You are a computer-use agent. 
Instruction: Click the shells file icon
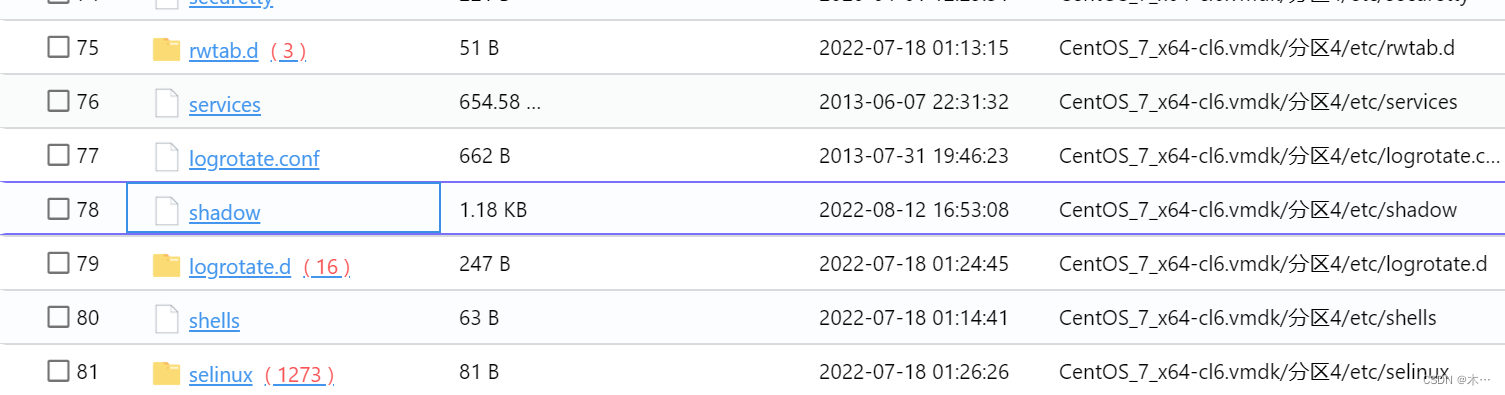click(x=166, y=320)
